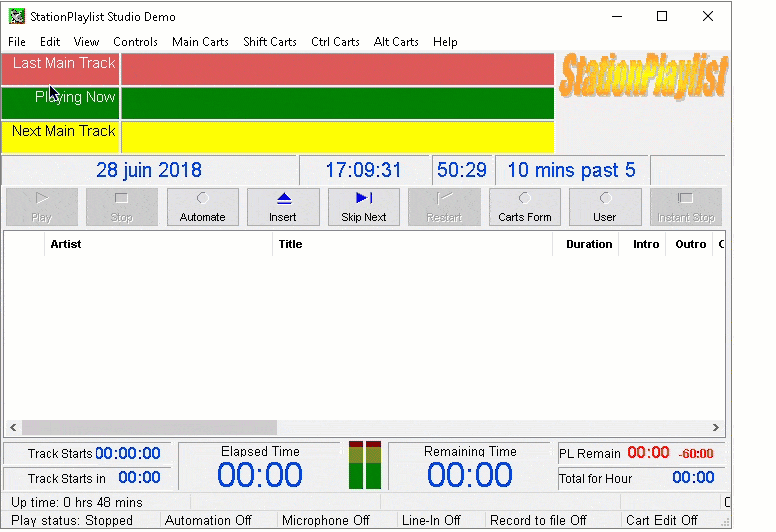
Task: Open the Ctrl Carts menu
Action: (x=335, y=42)
